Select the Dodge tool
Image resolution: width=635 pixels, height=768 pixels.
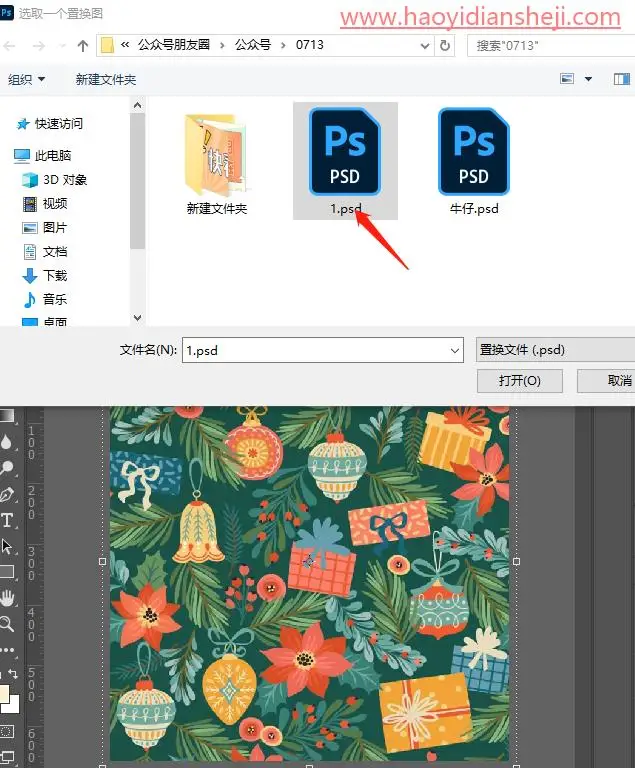pyautogui.click(x=6, y=468)
